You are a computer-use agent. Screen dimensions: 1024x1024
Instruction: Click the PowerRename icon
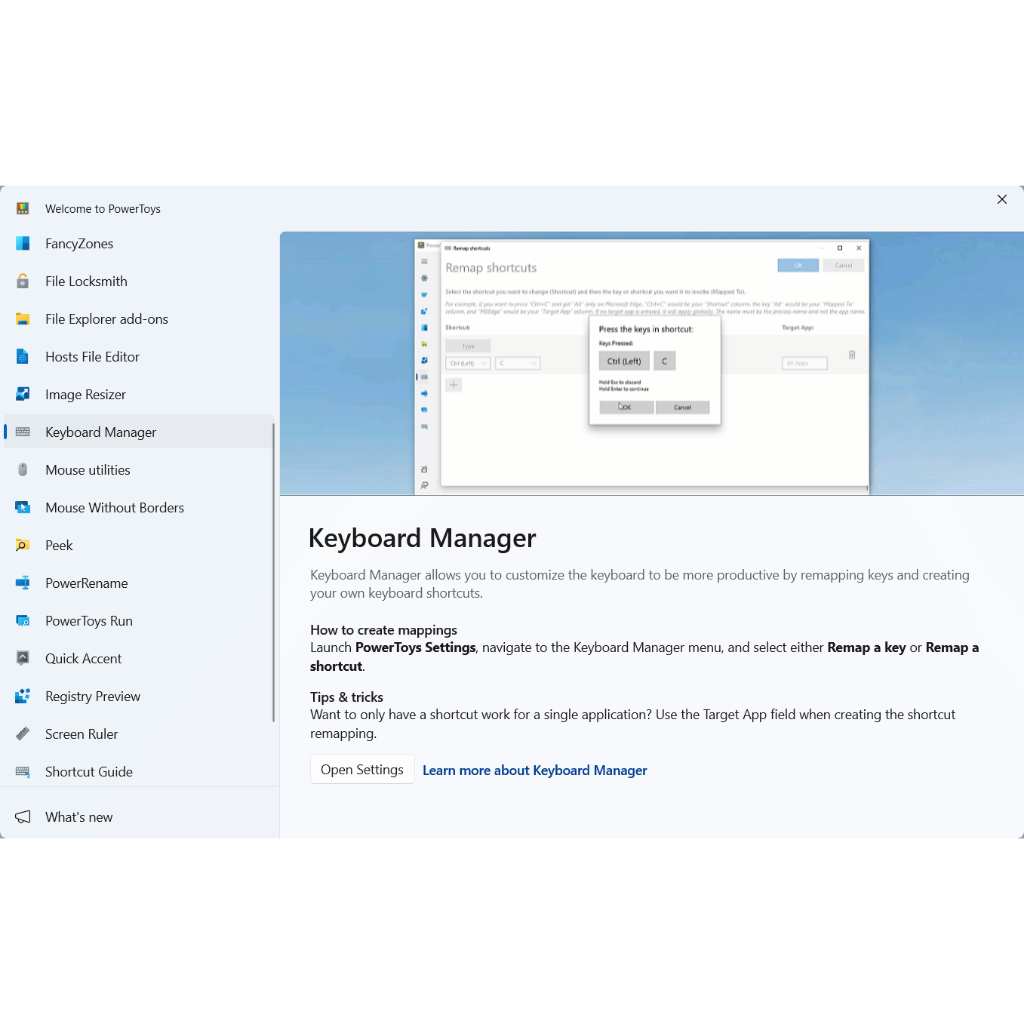click(x=23, y=583)
